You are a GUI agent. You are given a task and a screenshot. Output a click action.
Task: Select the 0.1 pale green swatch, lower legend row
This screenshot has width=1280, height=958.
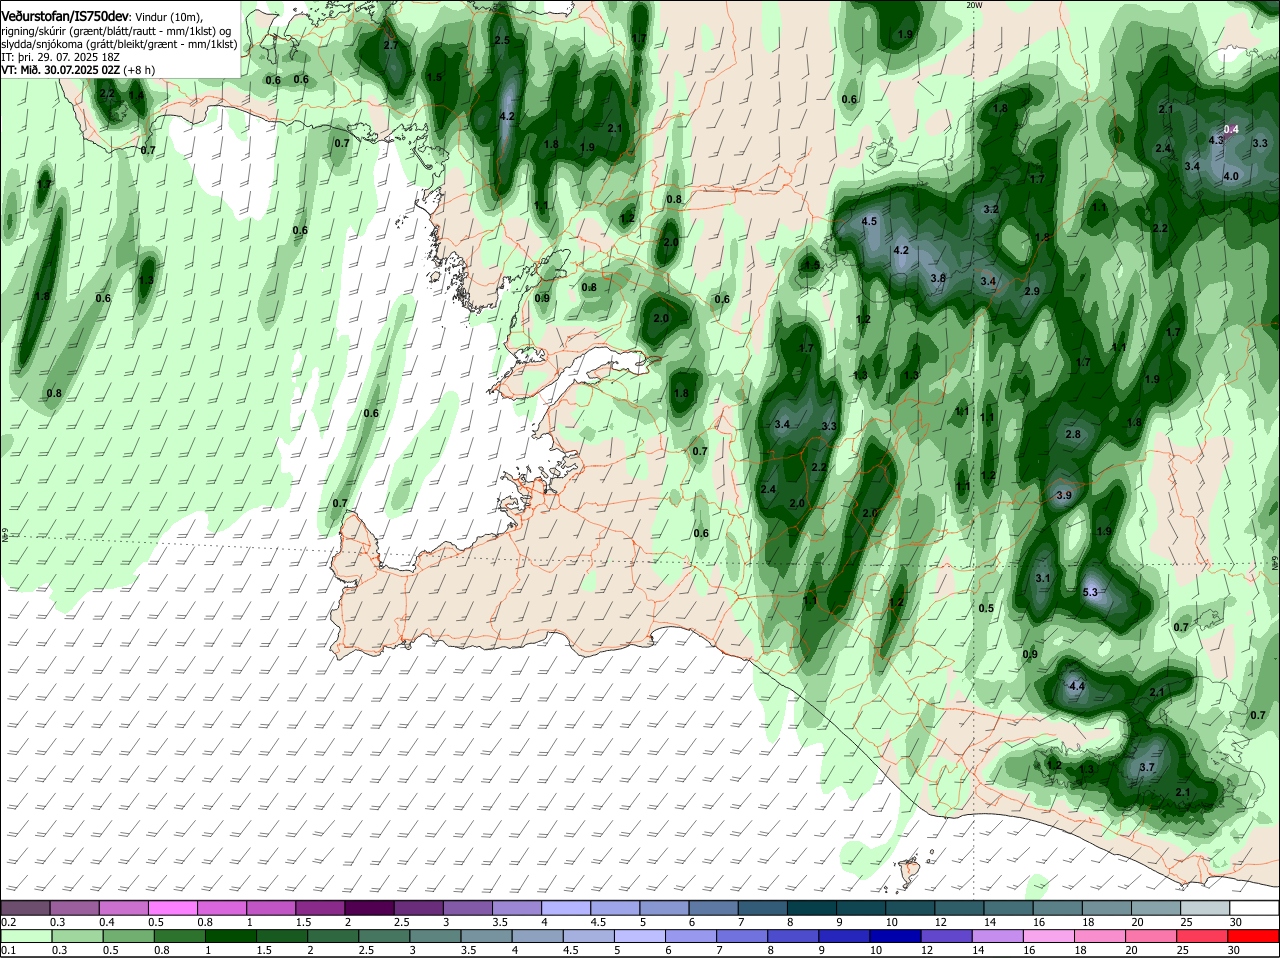pos(25,935)
